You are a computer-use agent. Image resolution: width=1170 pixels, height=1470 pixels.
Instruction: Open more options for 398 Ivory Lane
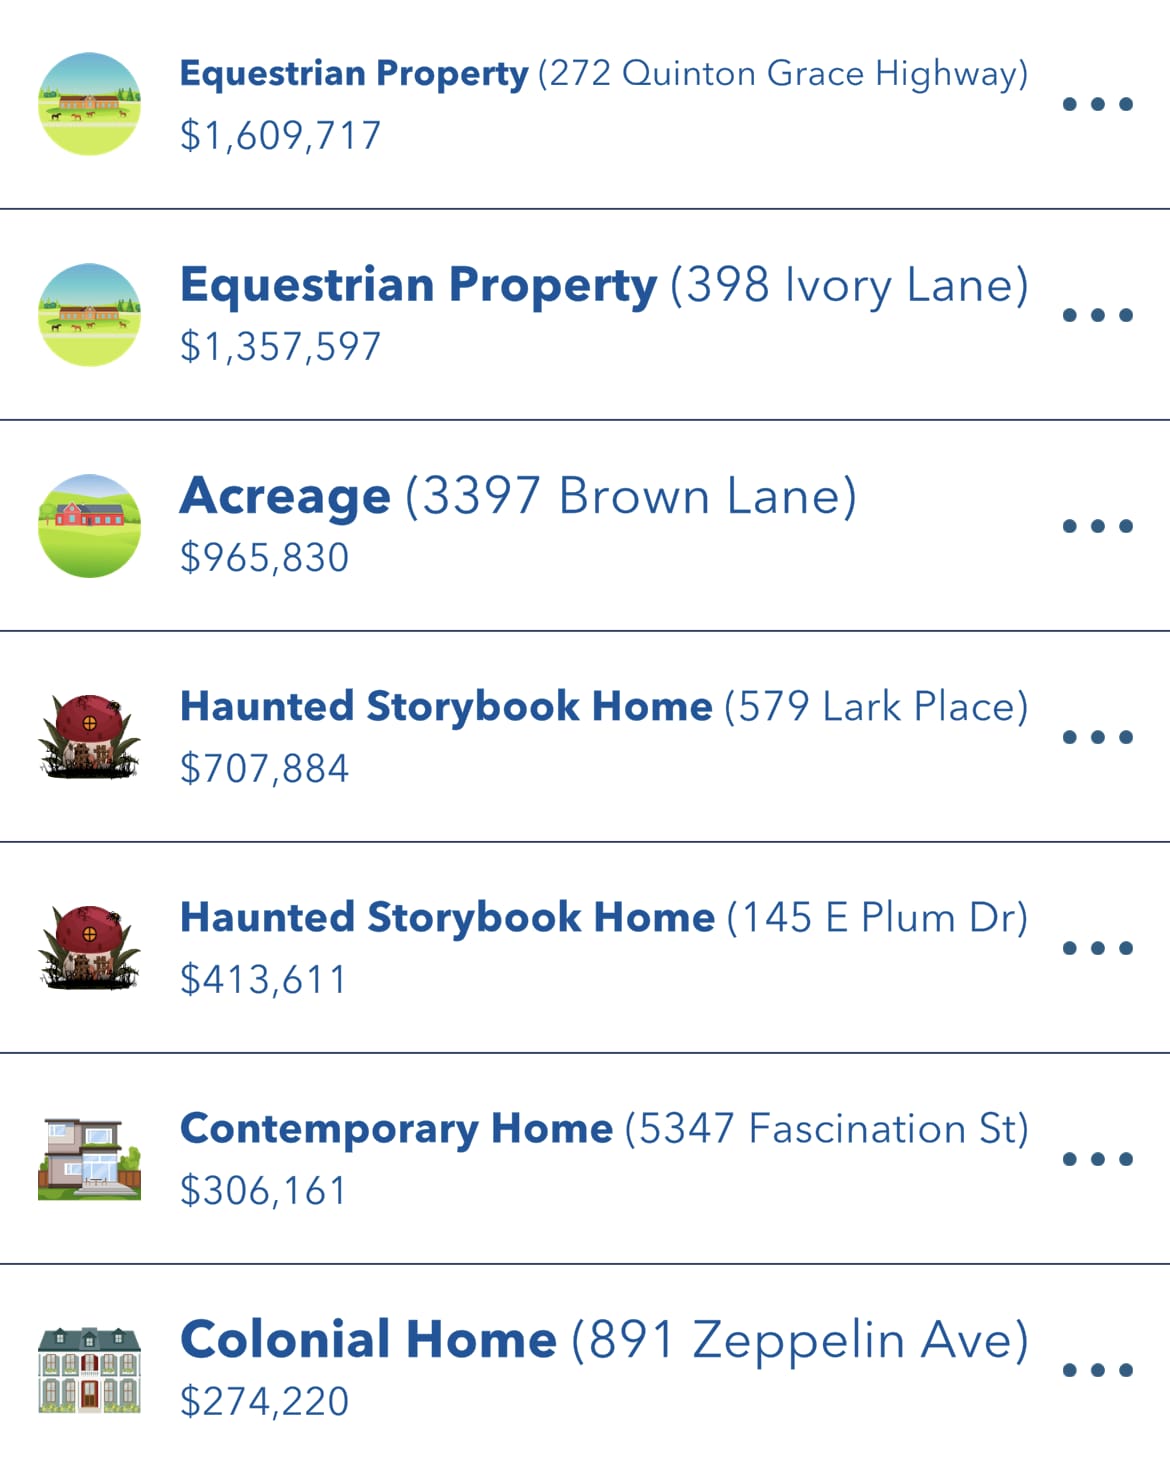point(1097,315)
